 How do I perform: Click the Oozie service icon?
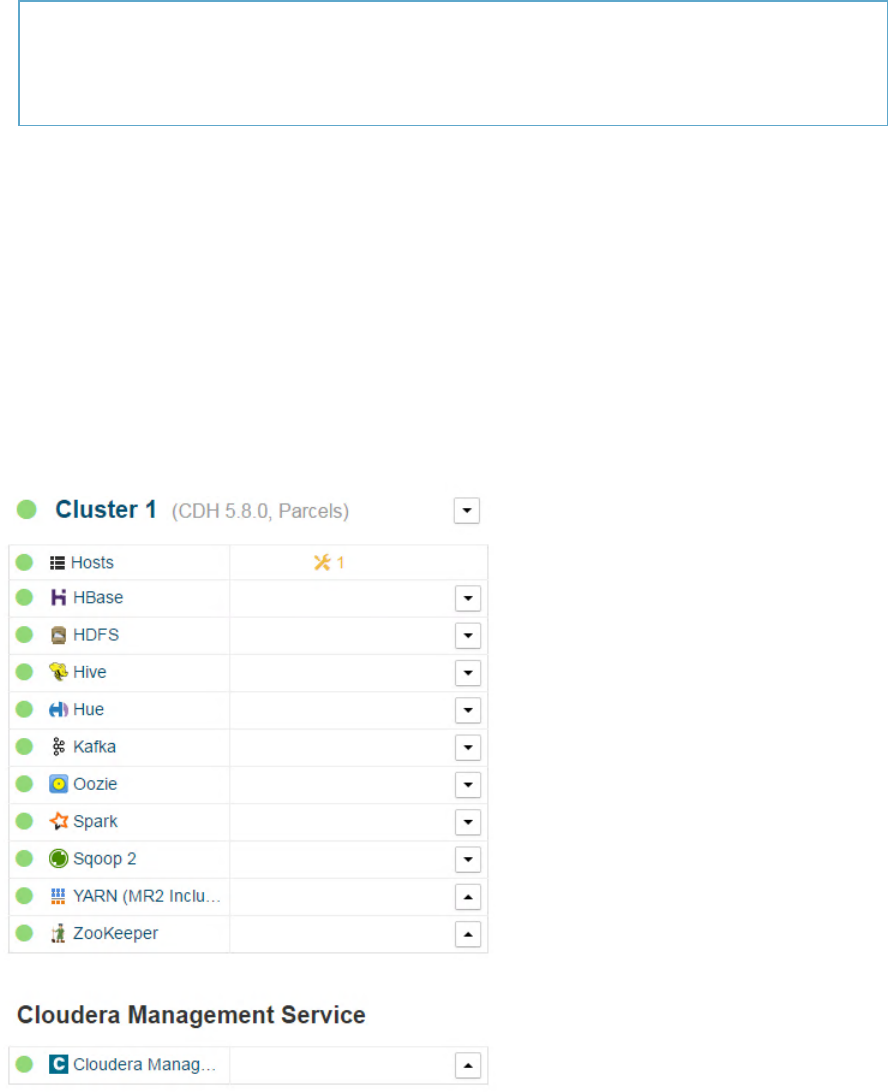click(x=58, y=784)
